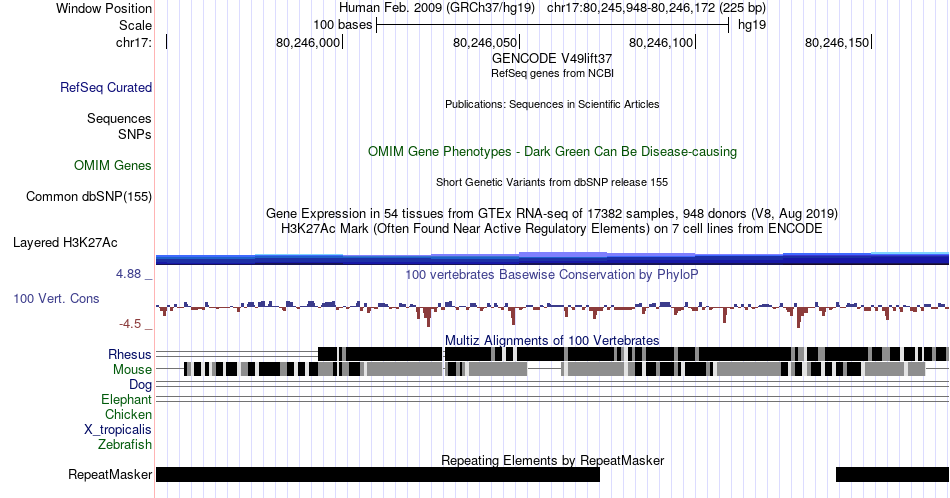The image size is (950, 498).
Task: Click the OMIM Gene Phenotypes track title
Action: [x=552, y=151]
